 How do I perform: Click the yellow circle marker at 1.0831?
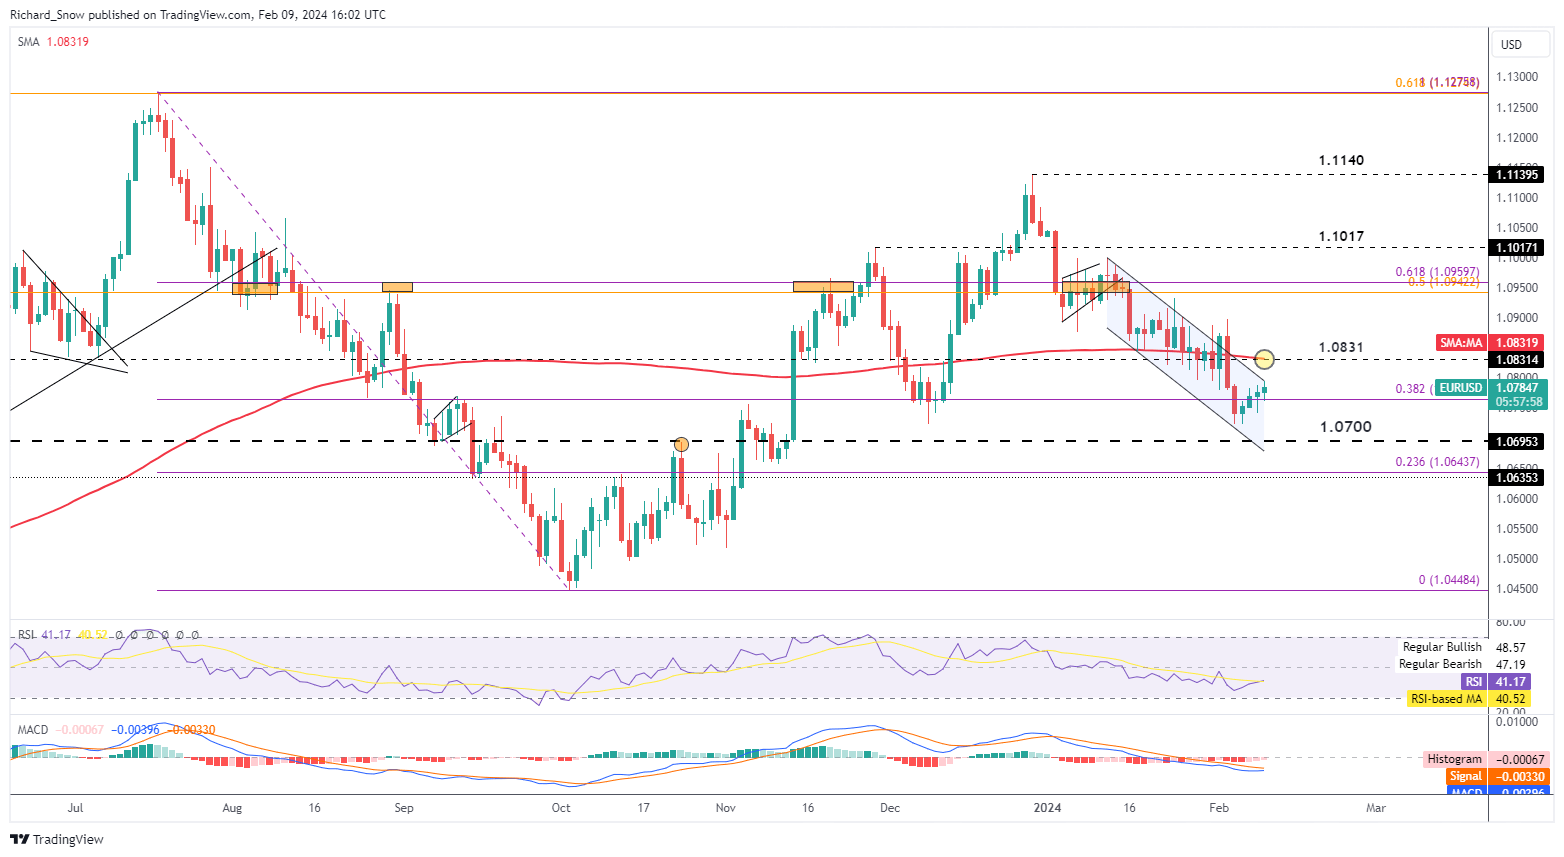pos(1264,358)
